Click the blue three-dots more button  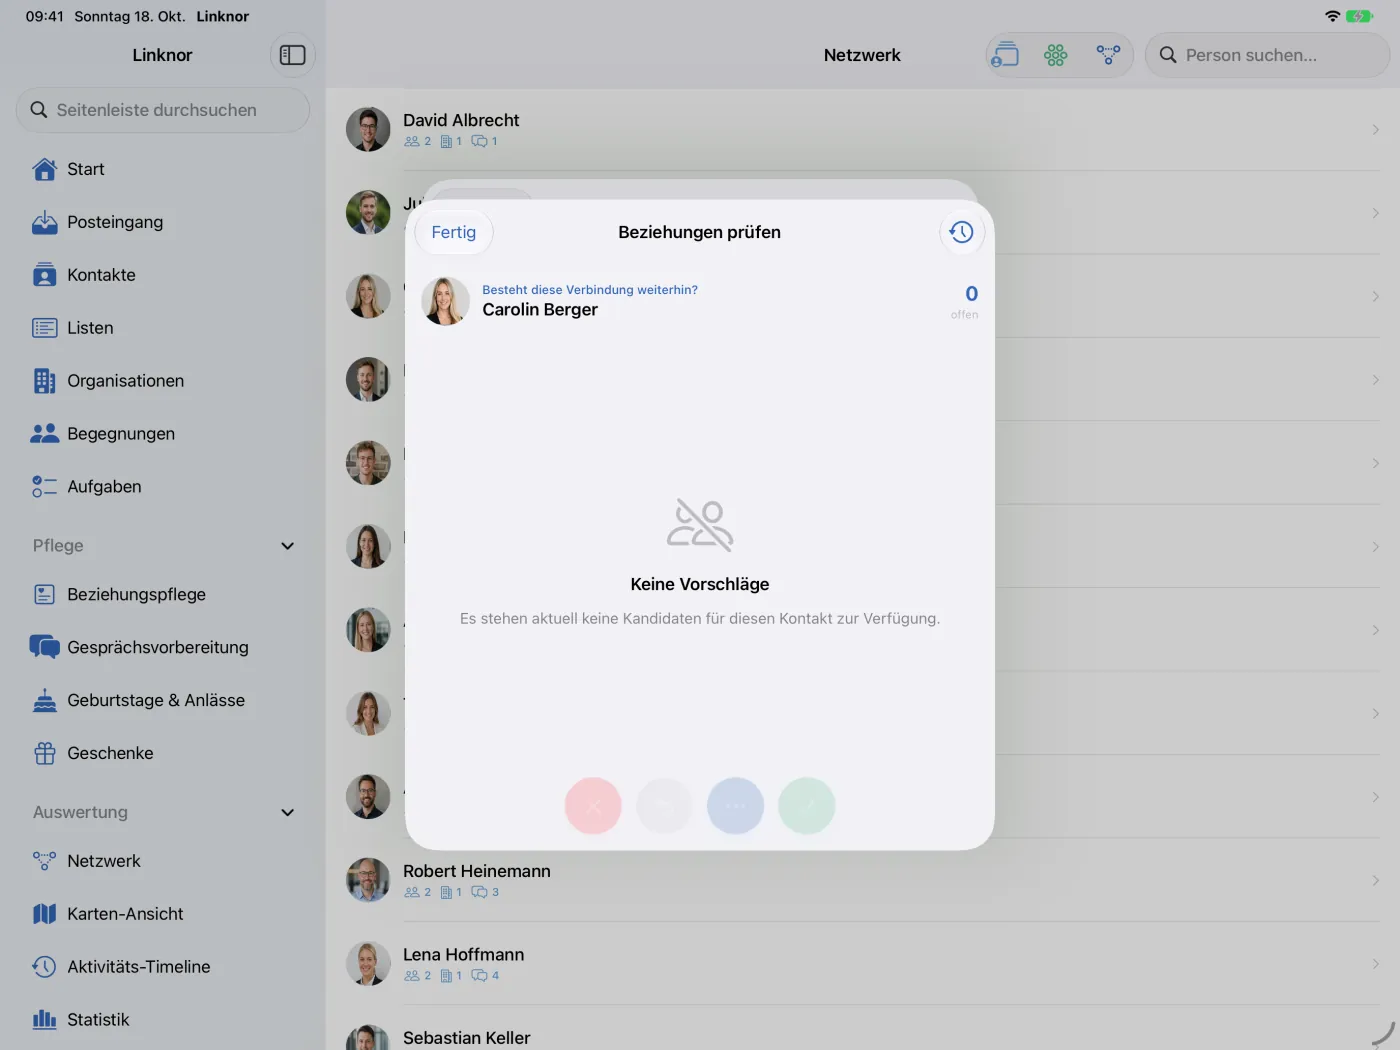pos(735,806)
